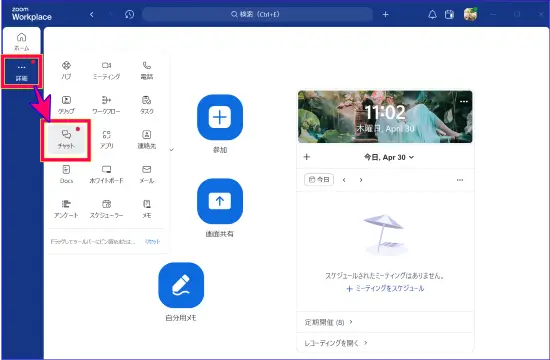Viewport: 550px width, 360px height.
Task: Click the plus icon beside search
Action: [x=385, y=14]
